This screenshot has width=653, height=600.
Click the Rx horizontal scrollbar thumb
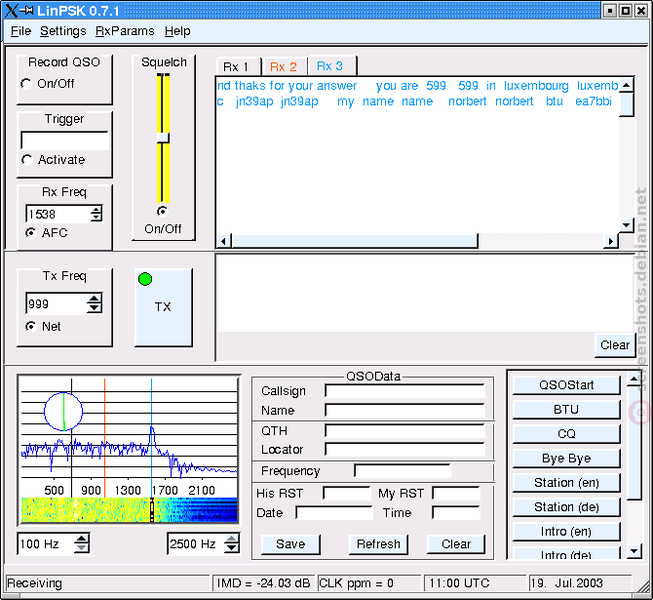tap(354, 241)
